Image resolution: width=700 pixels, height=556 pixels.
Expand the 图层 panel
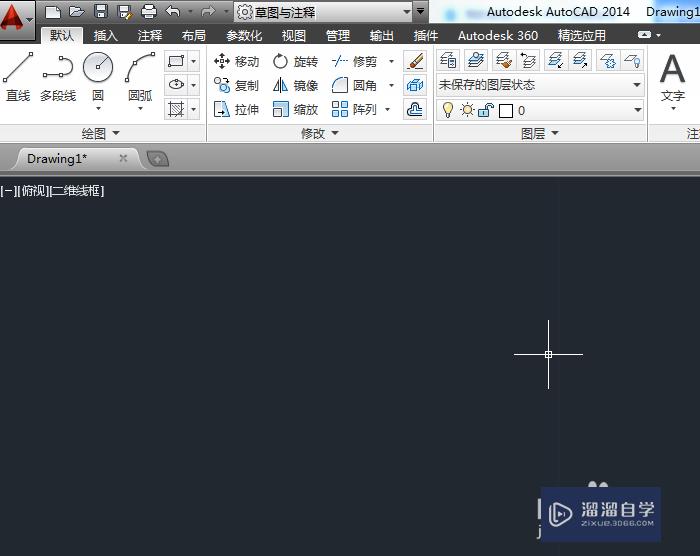click(x=540, y=133)
